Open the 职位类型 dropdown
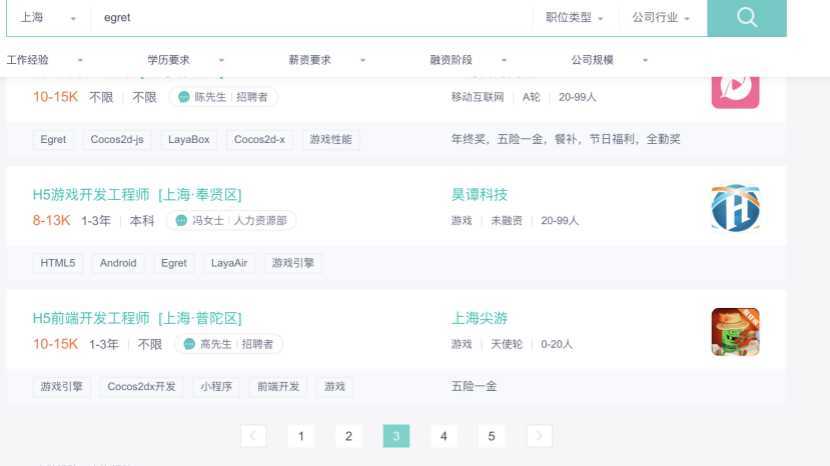The width and height of the screenshot is (830, 466). (574, 17)
